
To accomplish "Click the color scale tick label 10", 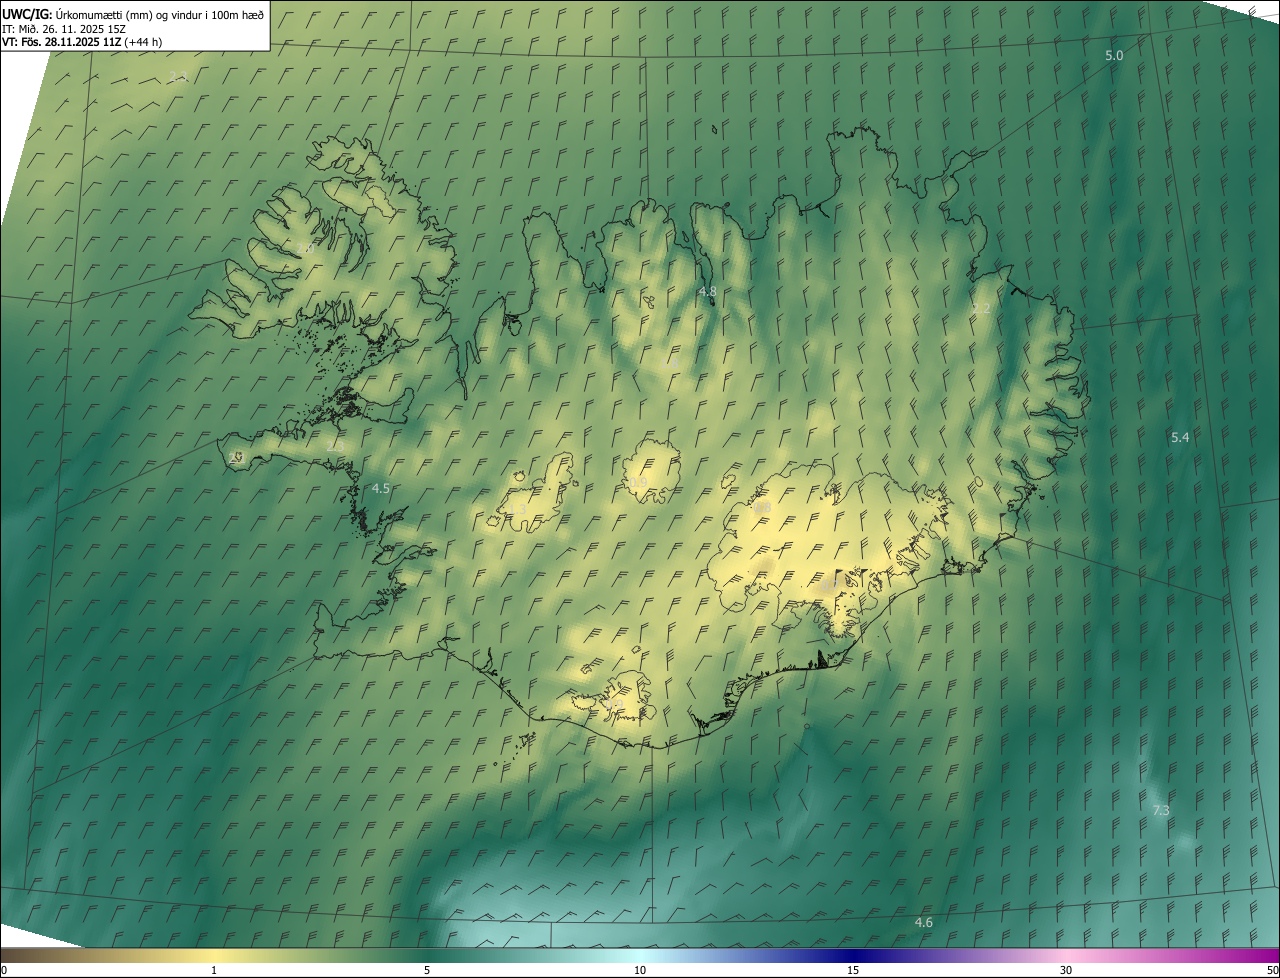I will (640, 970).
